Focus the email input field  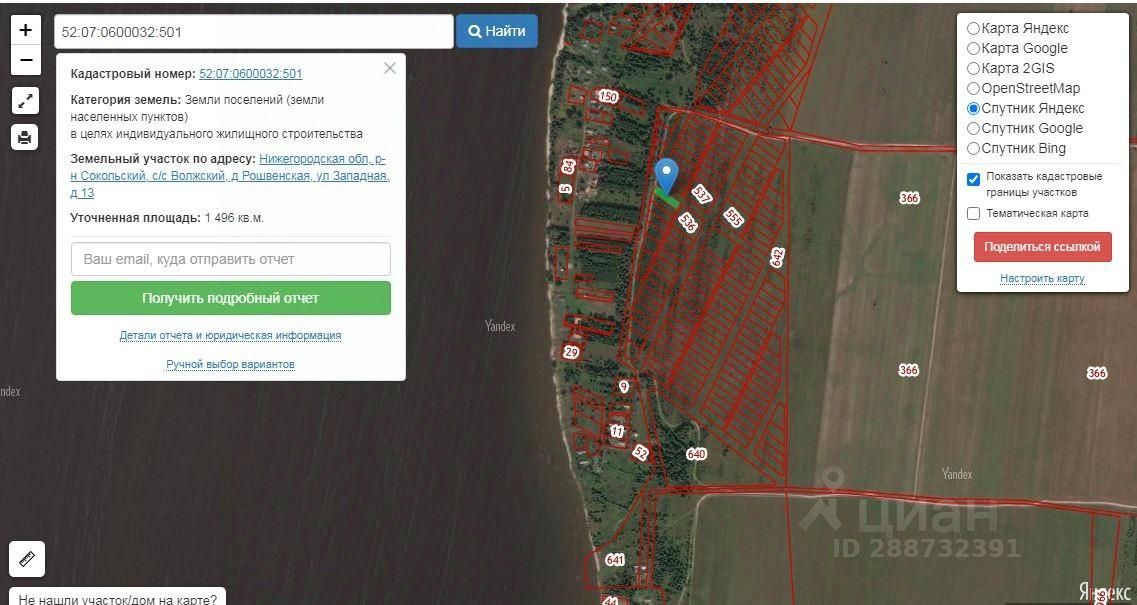point(231,259)
